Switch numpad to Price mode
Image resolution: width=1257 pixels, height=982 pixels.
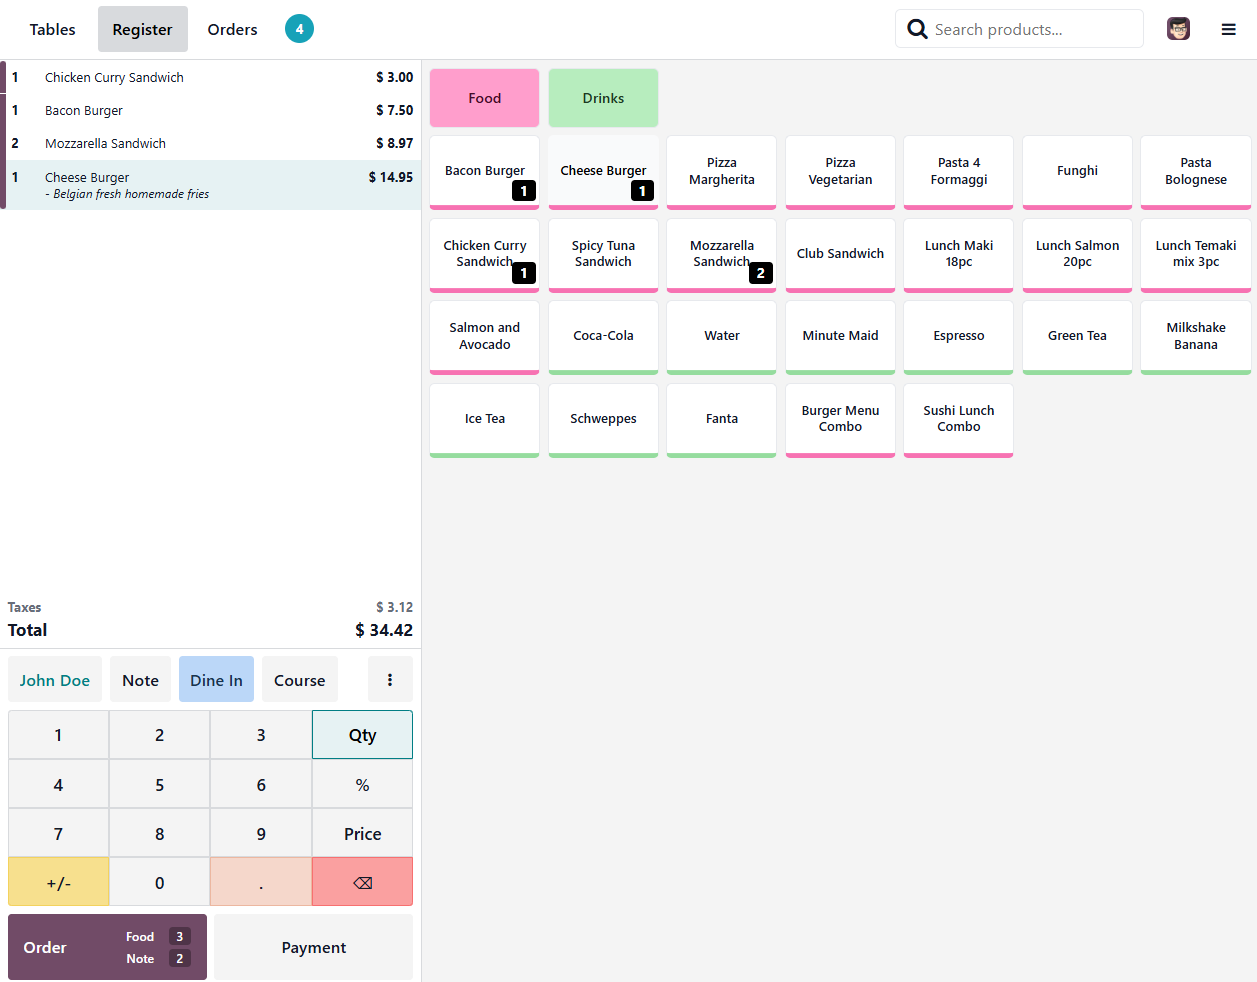pyautogui.click(x=362, y=833)
